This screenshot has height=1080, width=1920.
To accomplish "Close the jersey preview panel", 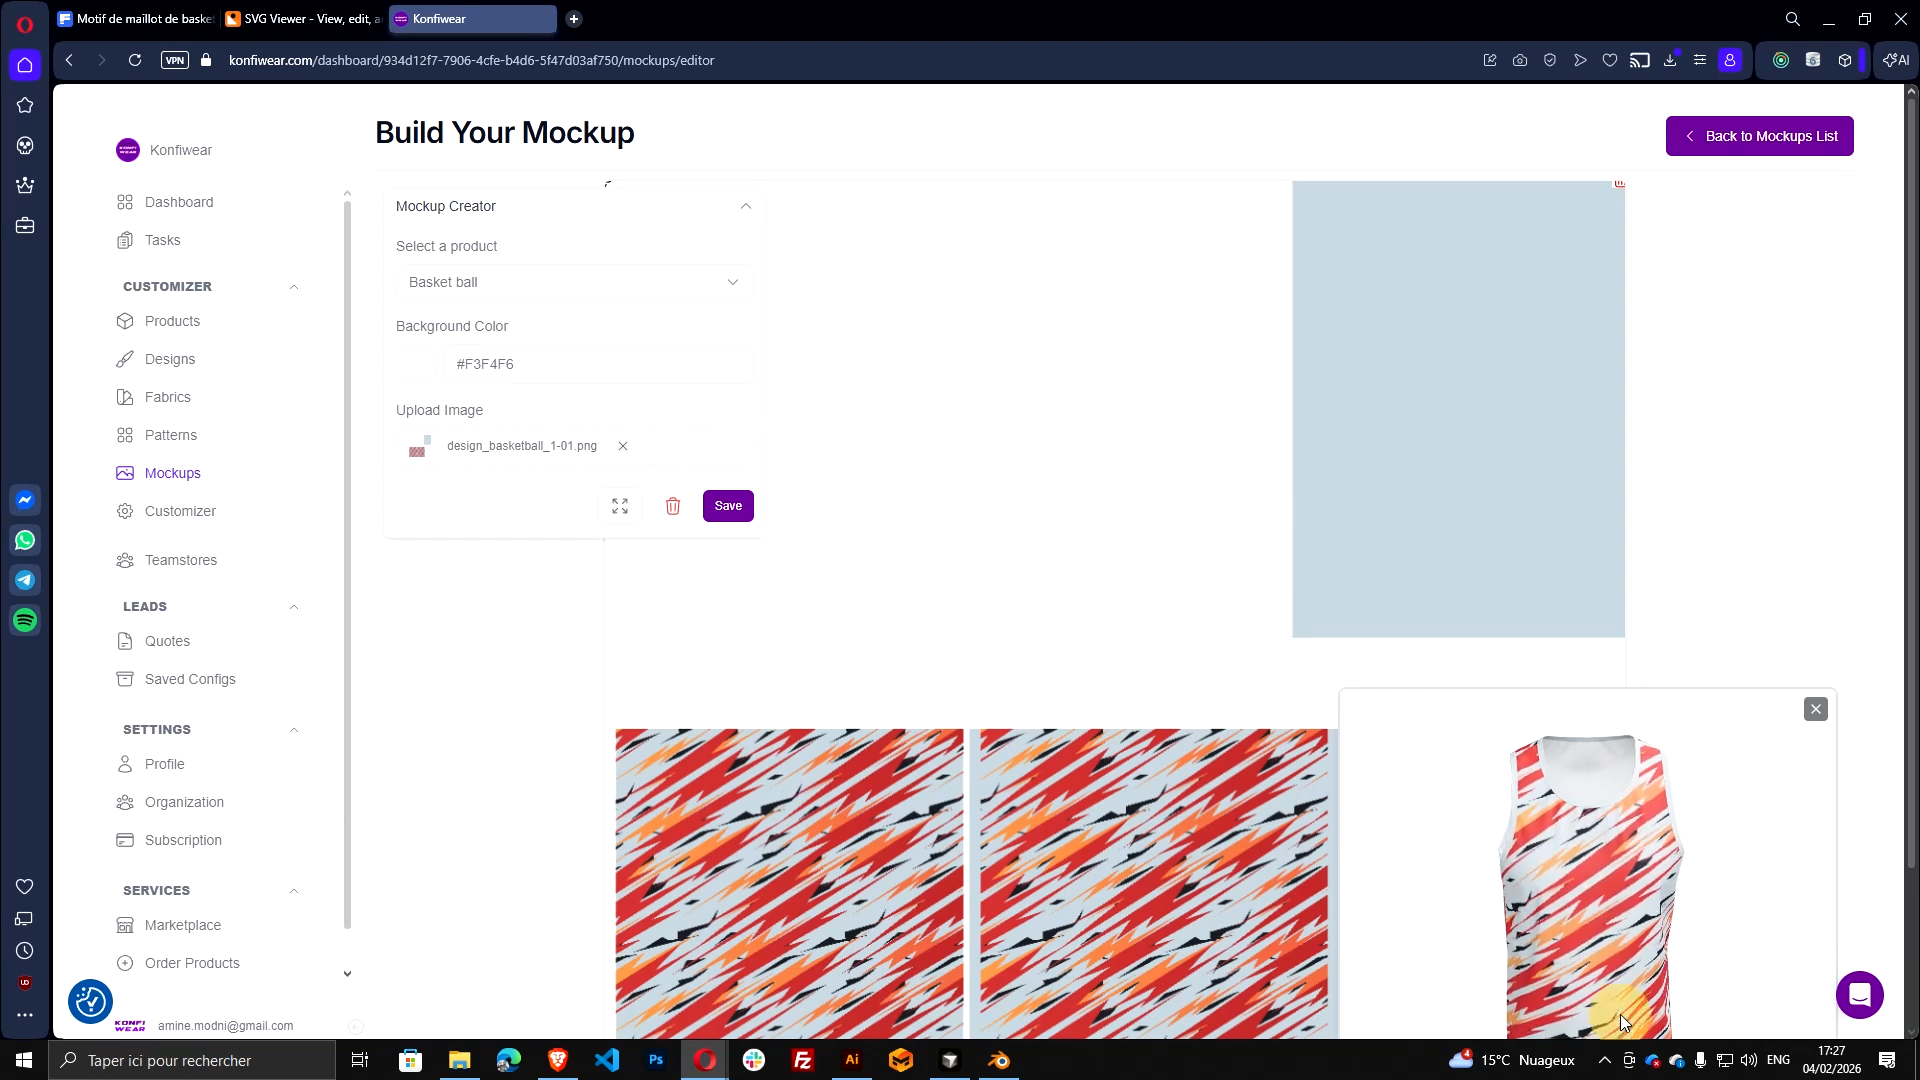I will 1816,709.
